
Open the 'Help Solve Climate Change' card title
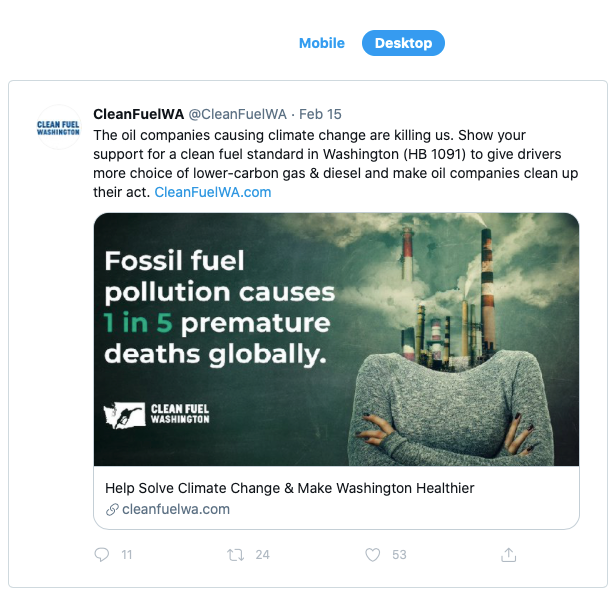pos(289,488)
